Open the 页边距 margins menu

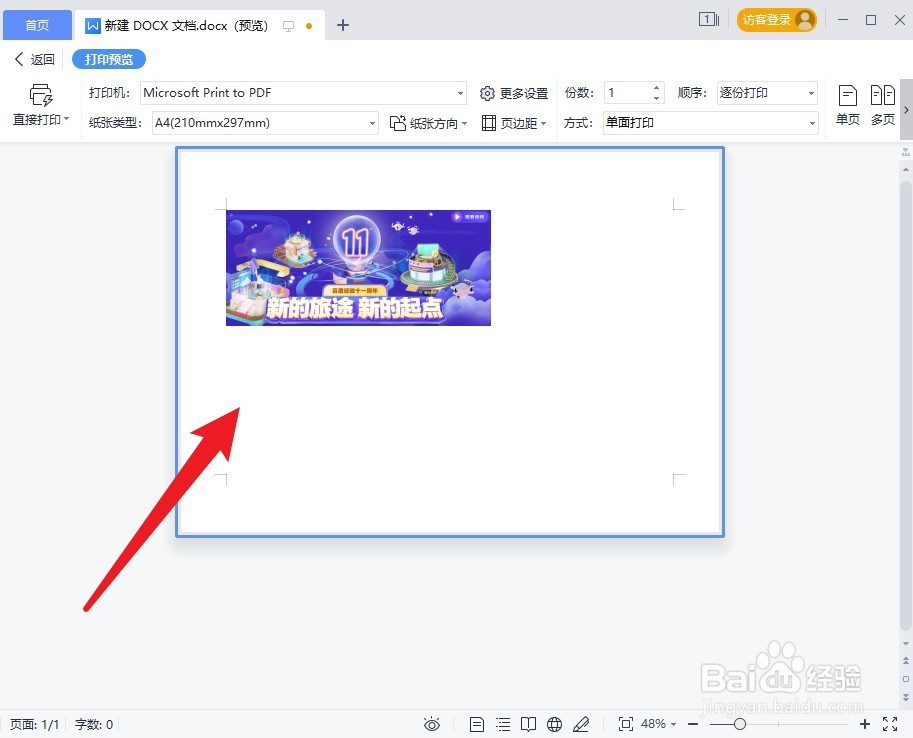514,123
